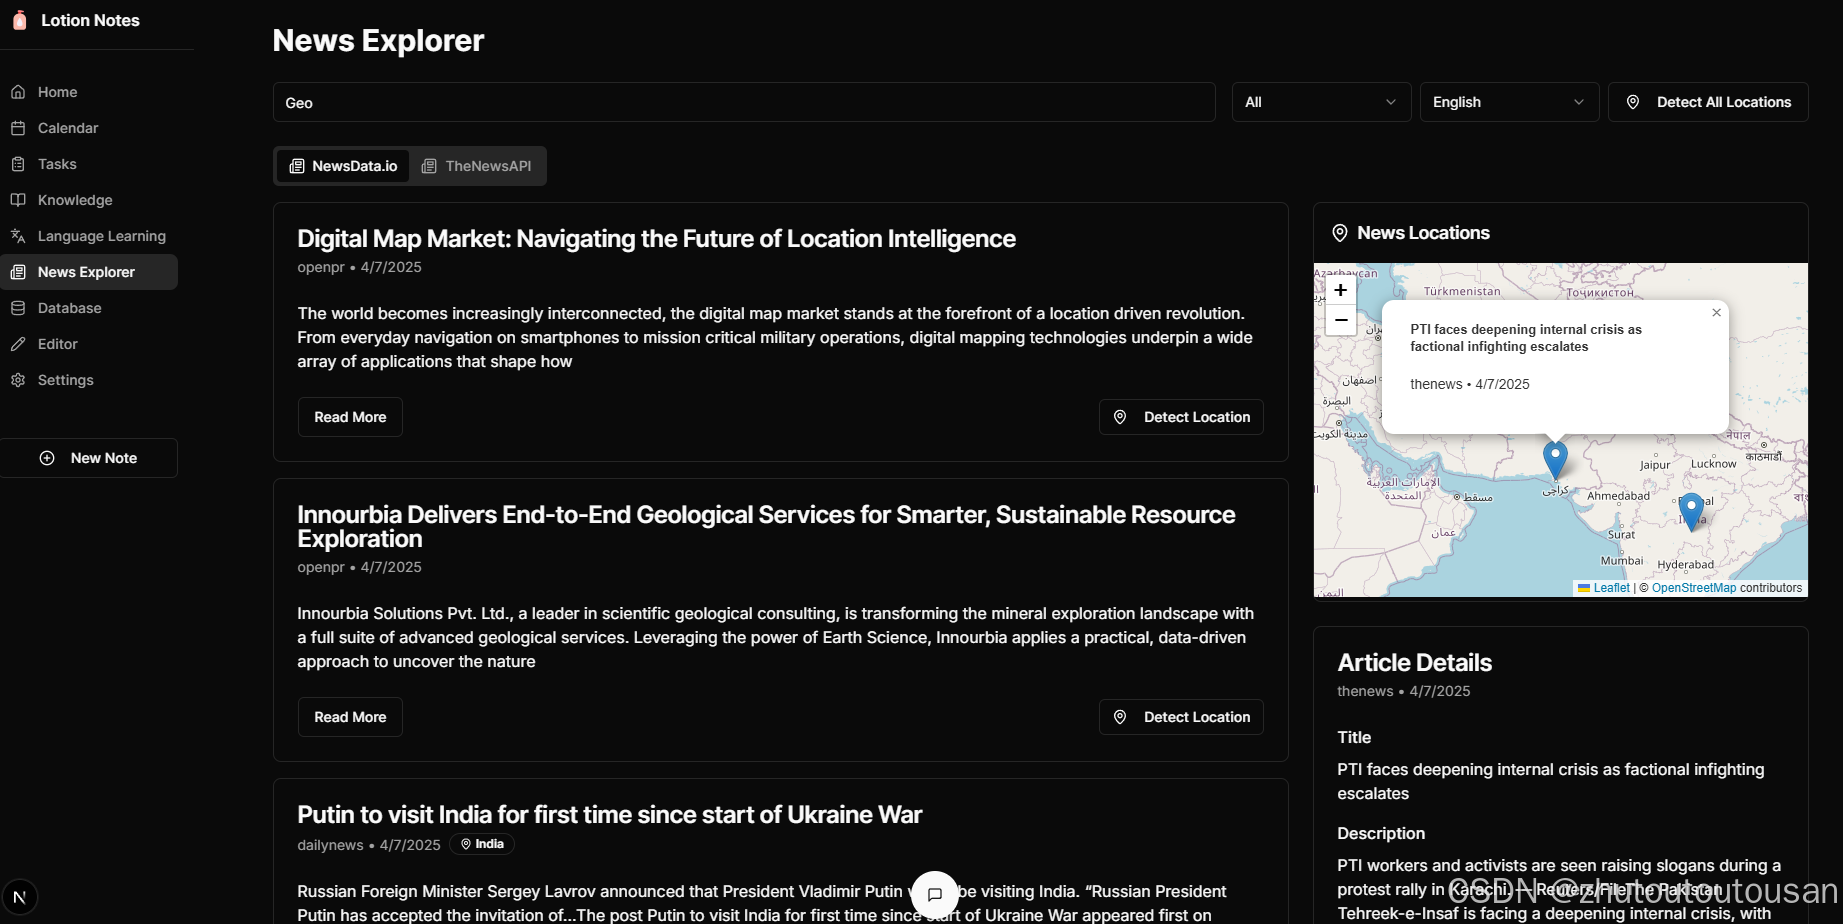
Task: Click the pin icon in Detect All Locations
Action: coord(1633,102)
